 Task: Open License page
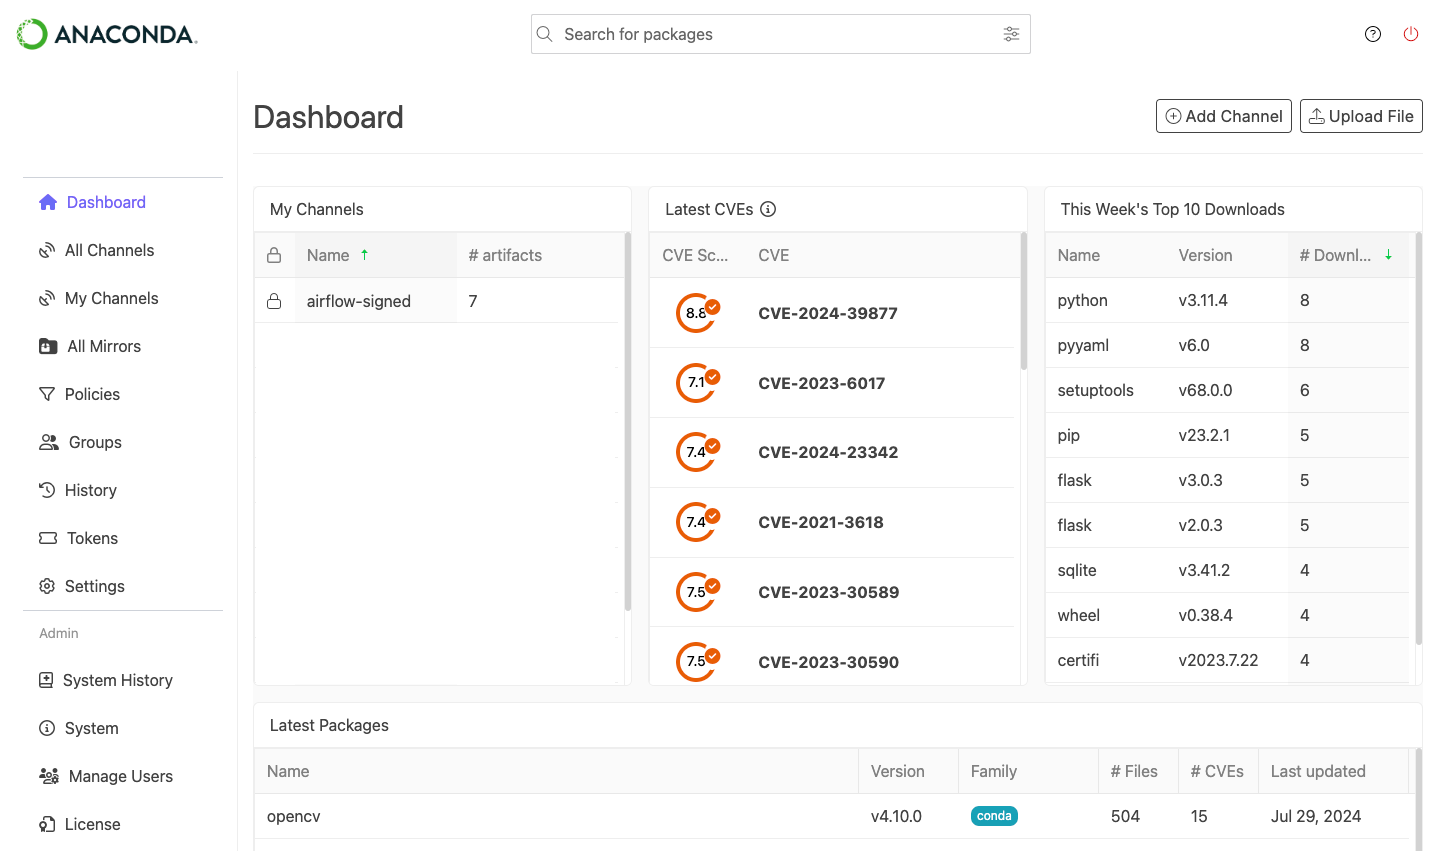[79, 824]
